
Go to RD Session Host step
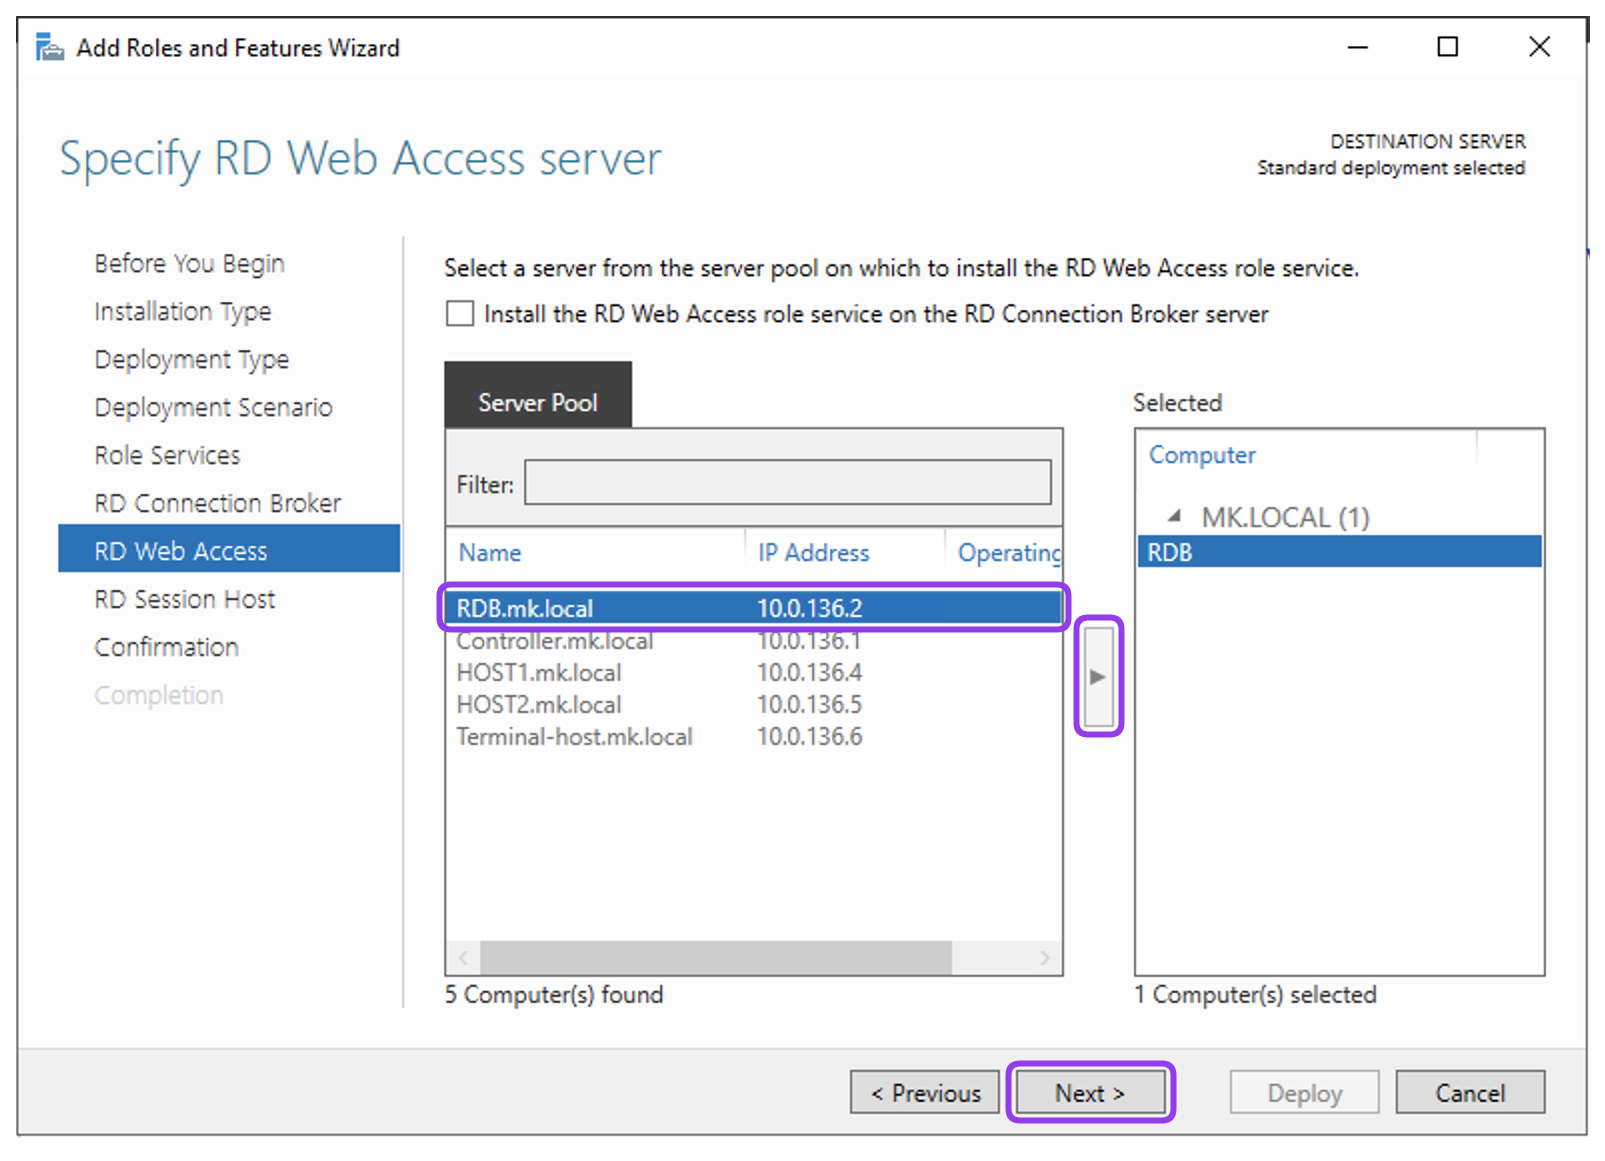184,599
